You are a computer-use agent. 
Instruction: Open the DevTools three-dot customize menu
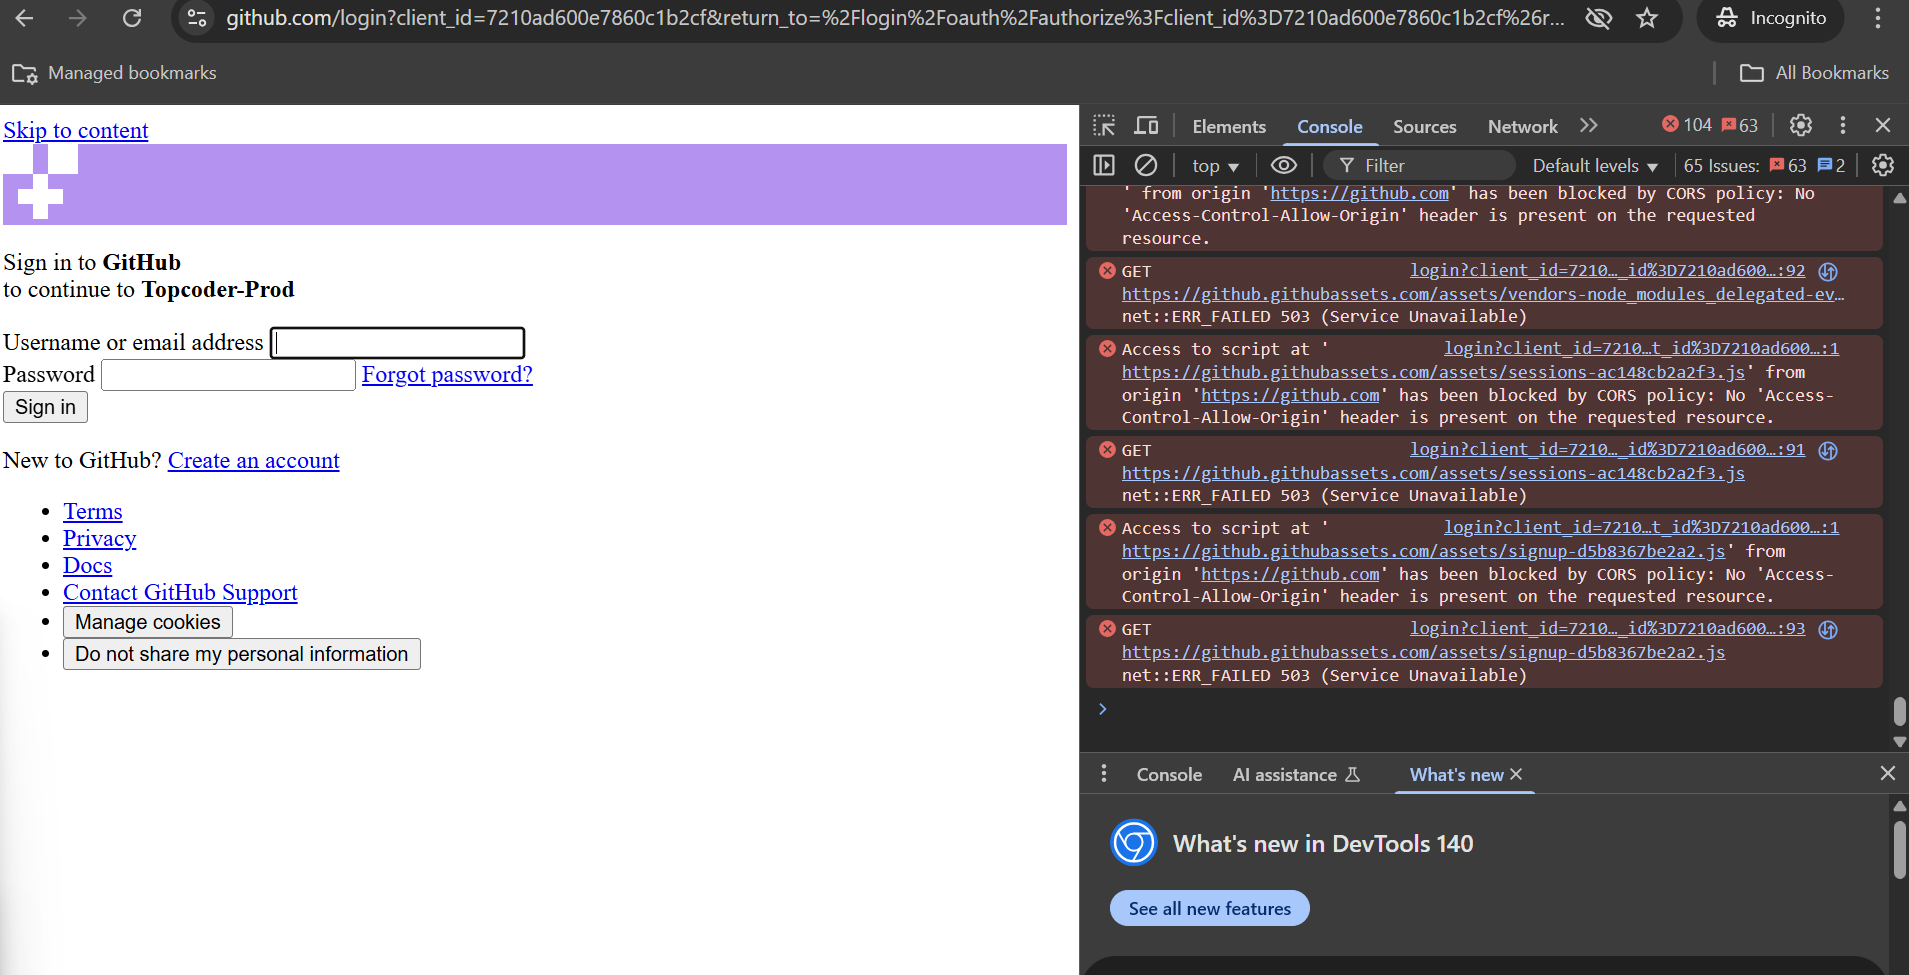(1843, 125)
